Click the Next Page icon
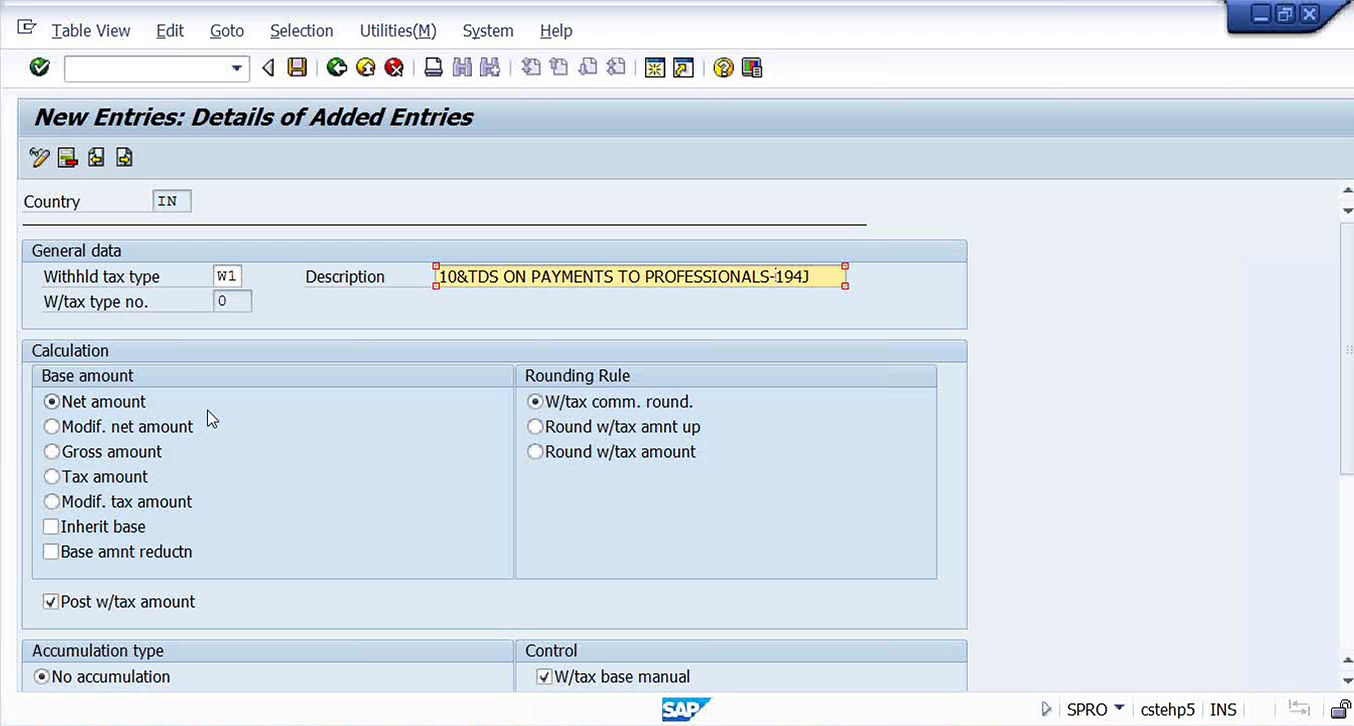1354x726 pixels. (588, 67)
